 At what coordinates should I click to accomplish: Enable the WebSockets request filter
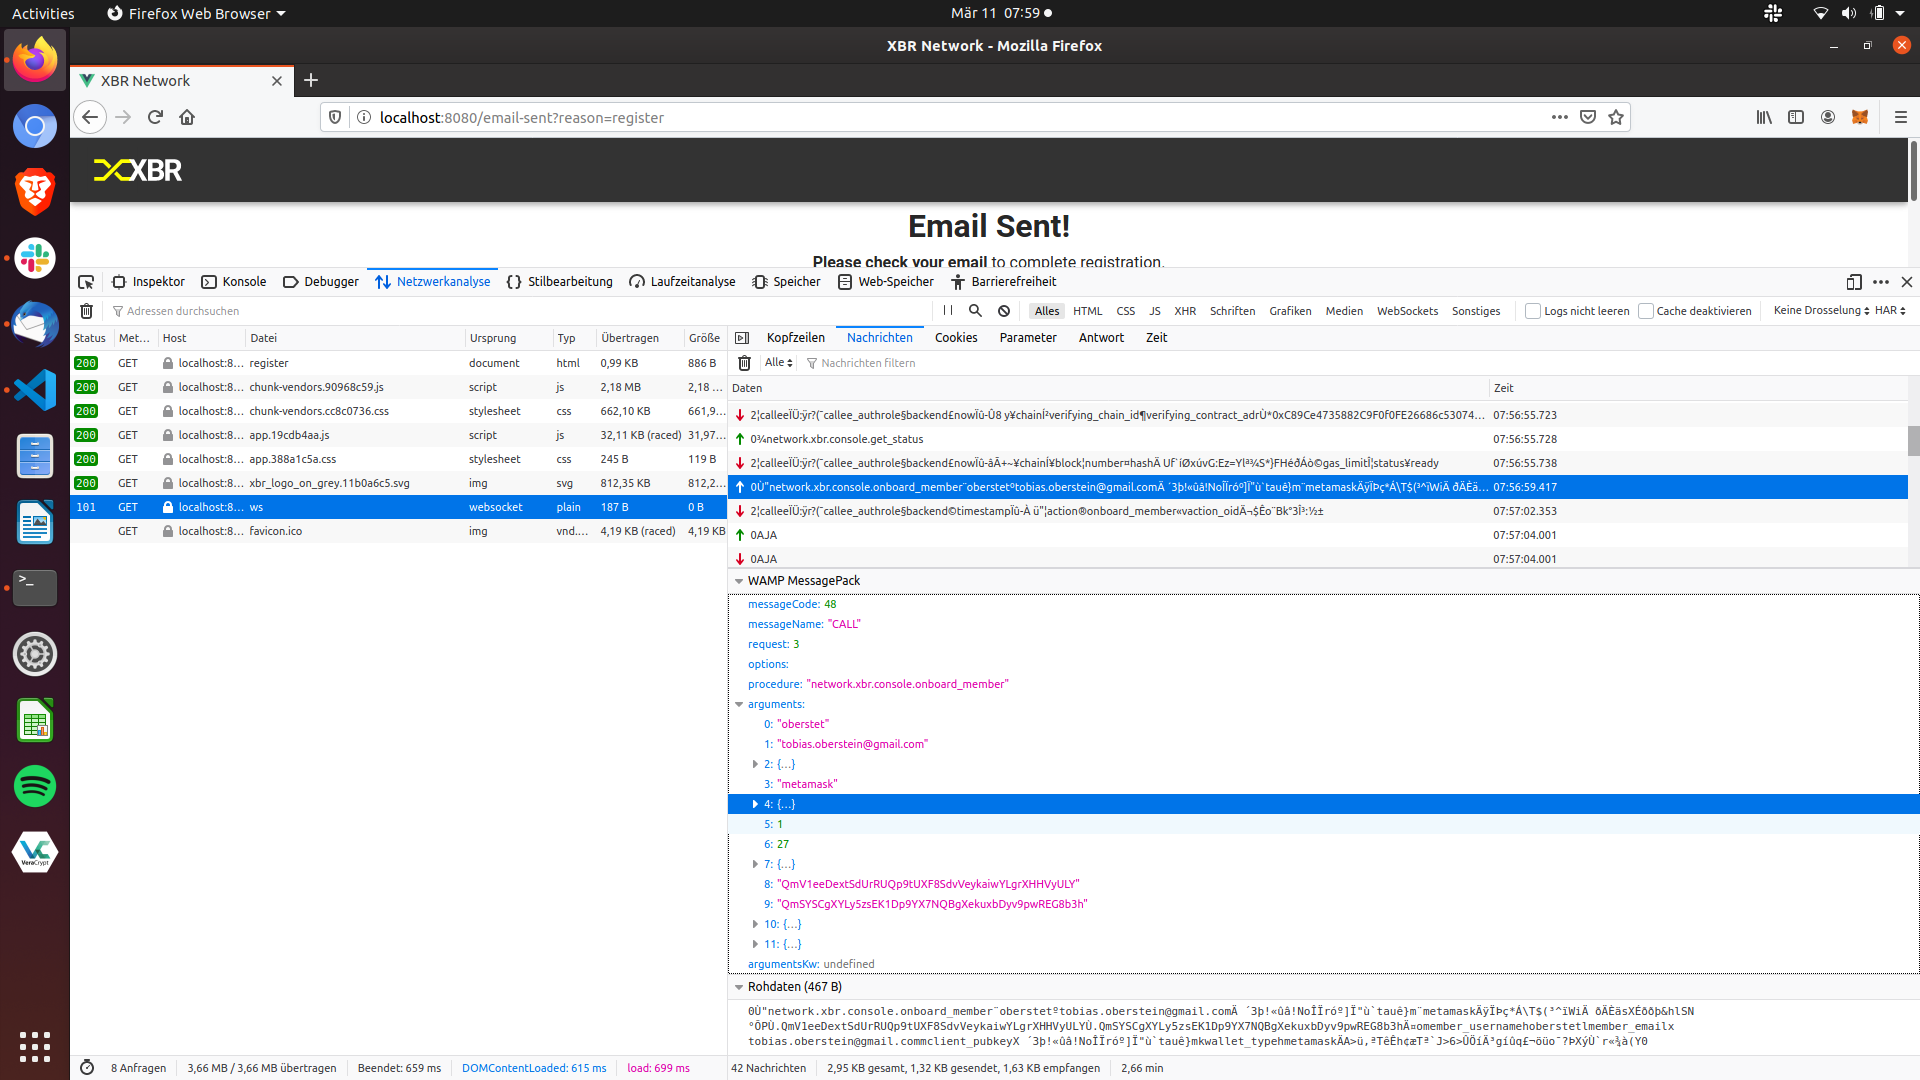pyautogui.click(x=1406, y=311)
